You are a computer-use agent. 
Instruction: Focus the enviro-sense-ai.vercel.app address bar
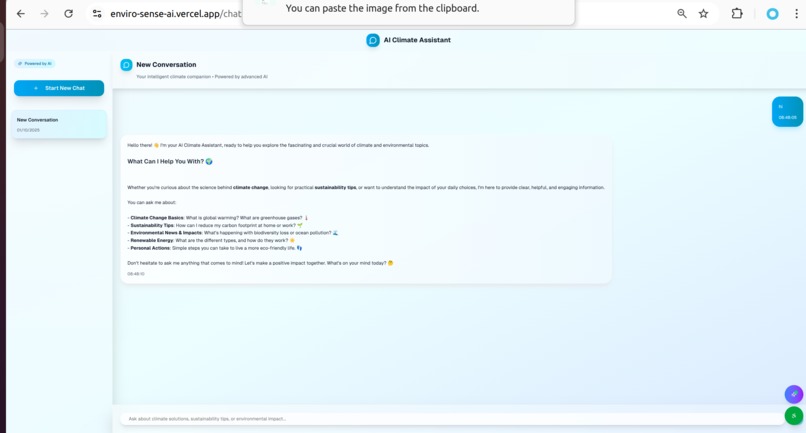point(175,14)
